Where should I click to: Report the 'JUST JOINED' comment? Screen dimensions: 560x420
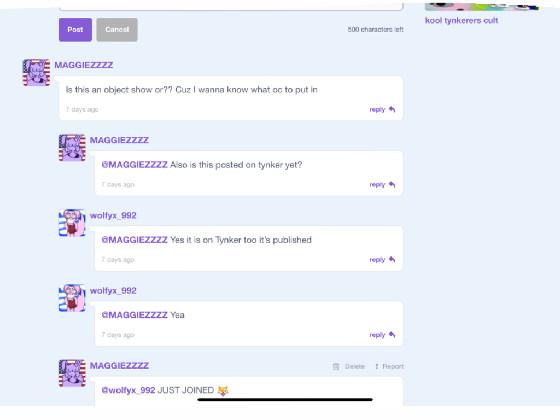(389, 366)
